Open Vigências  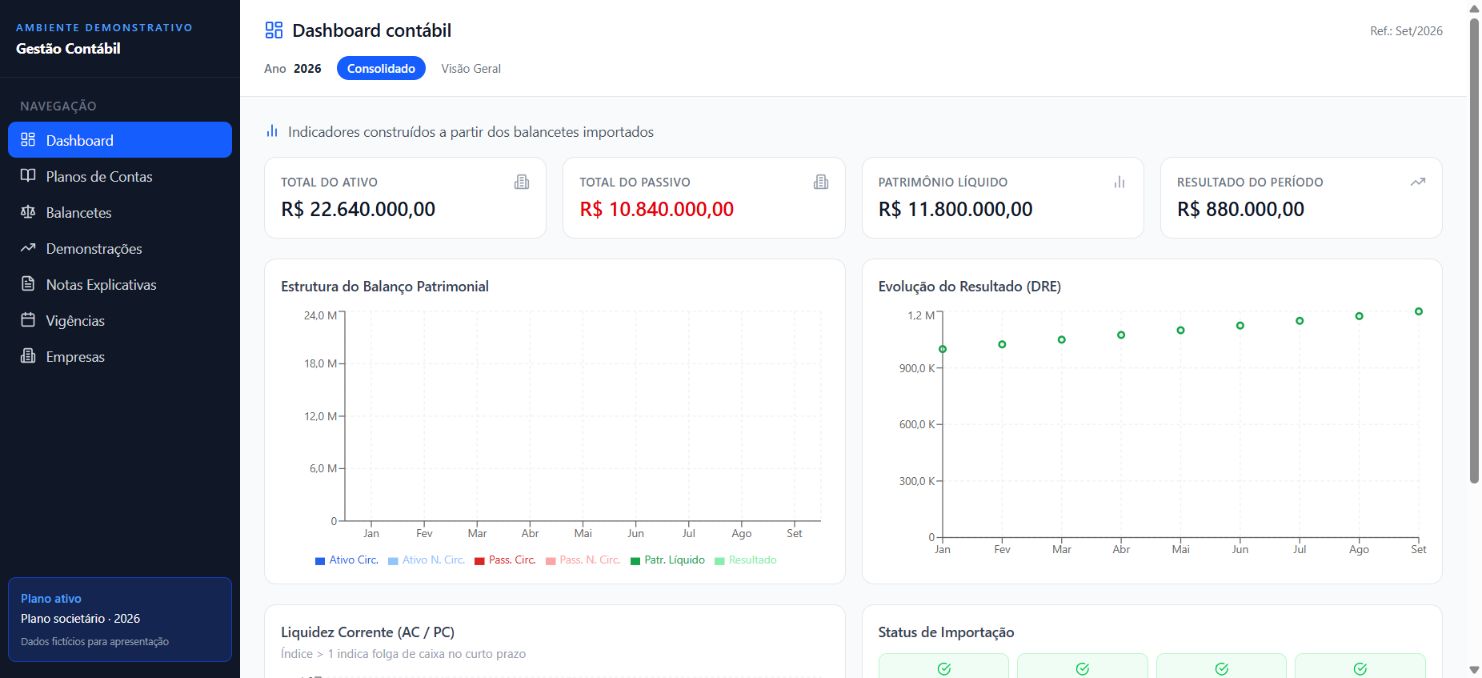pyautogui.click(x=120, y=321)
